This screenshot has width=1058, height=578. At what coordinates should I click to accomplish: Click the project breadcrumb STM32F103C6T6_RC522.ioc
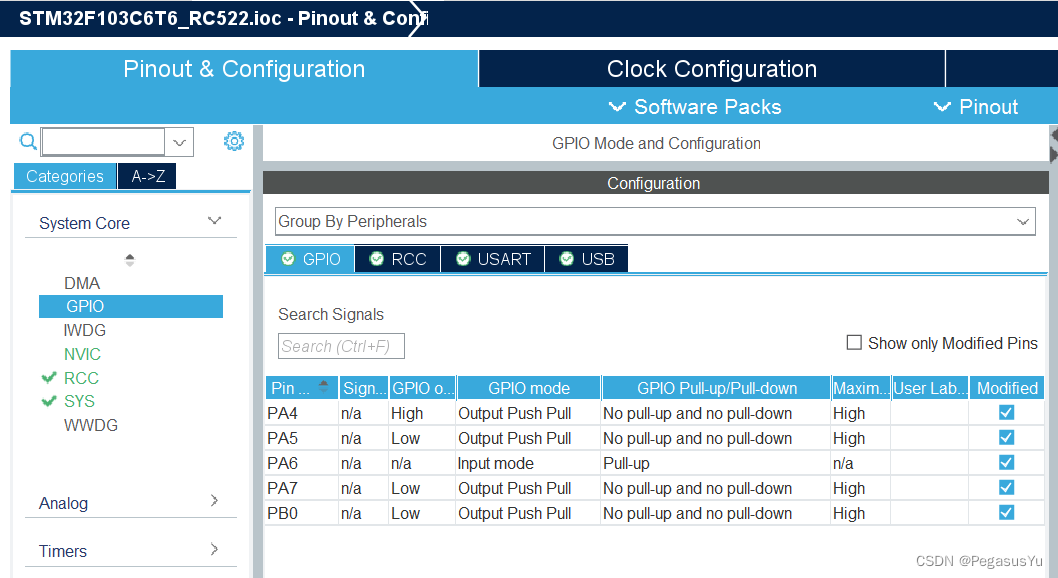pyautogui.click(x=150, y=18)
